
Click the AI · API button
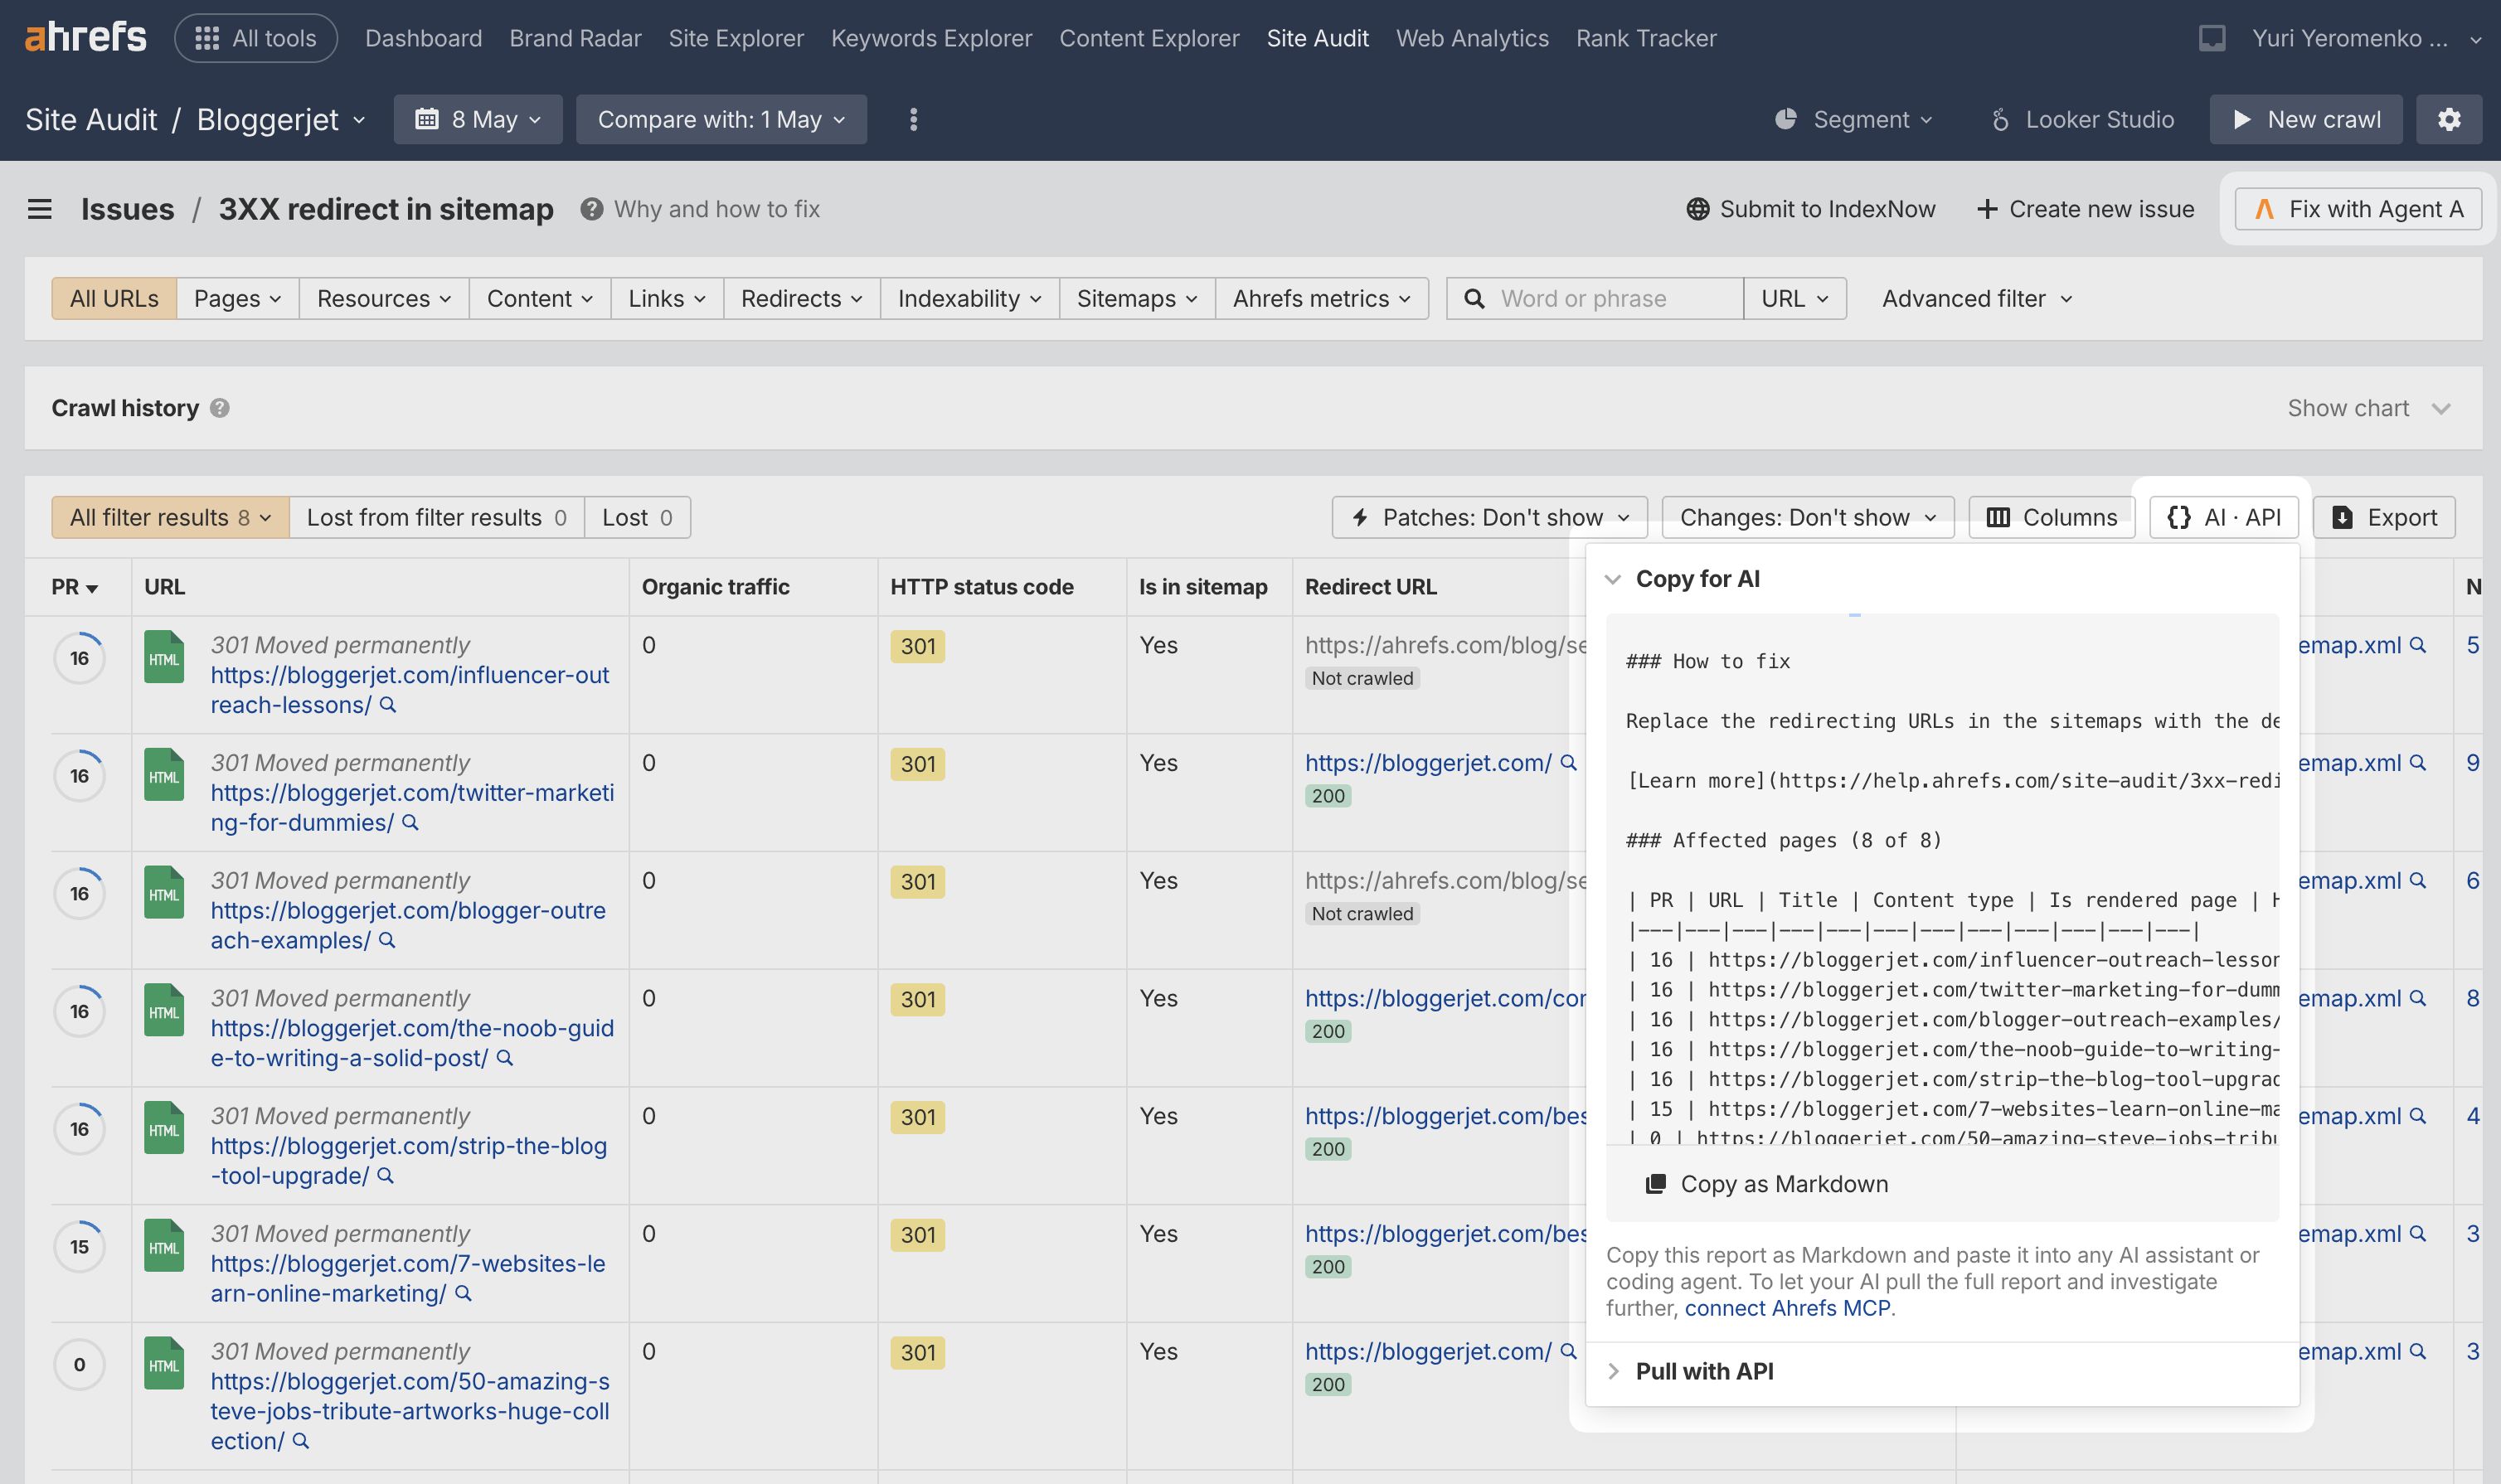[2224, 517]
